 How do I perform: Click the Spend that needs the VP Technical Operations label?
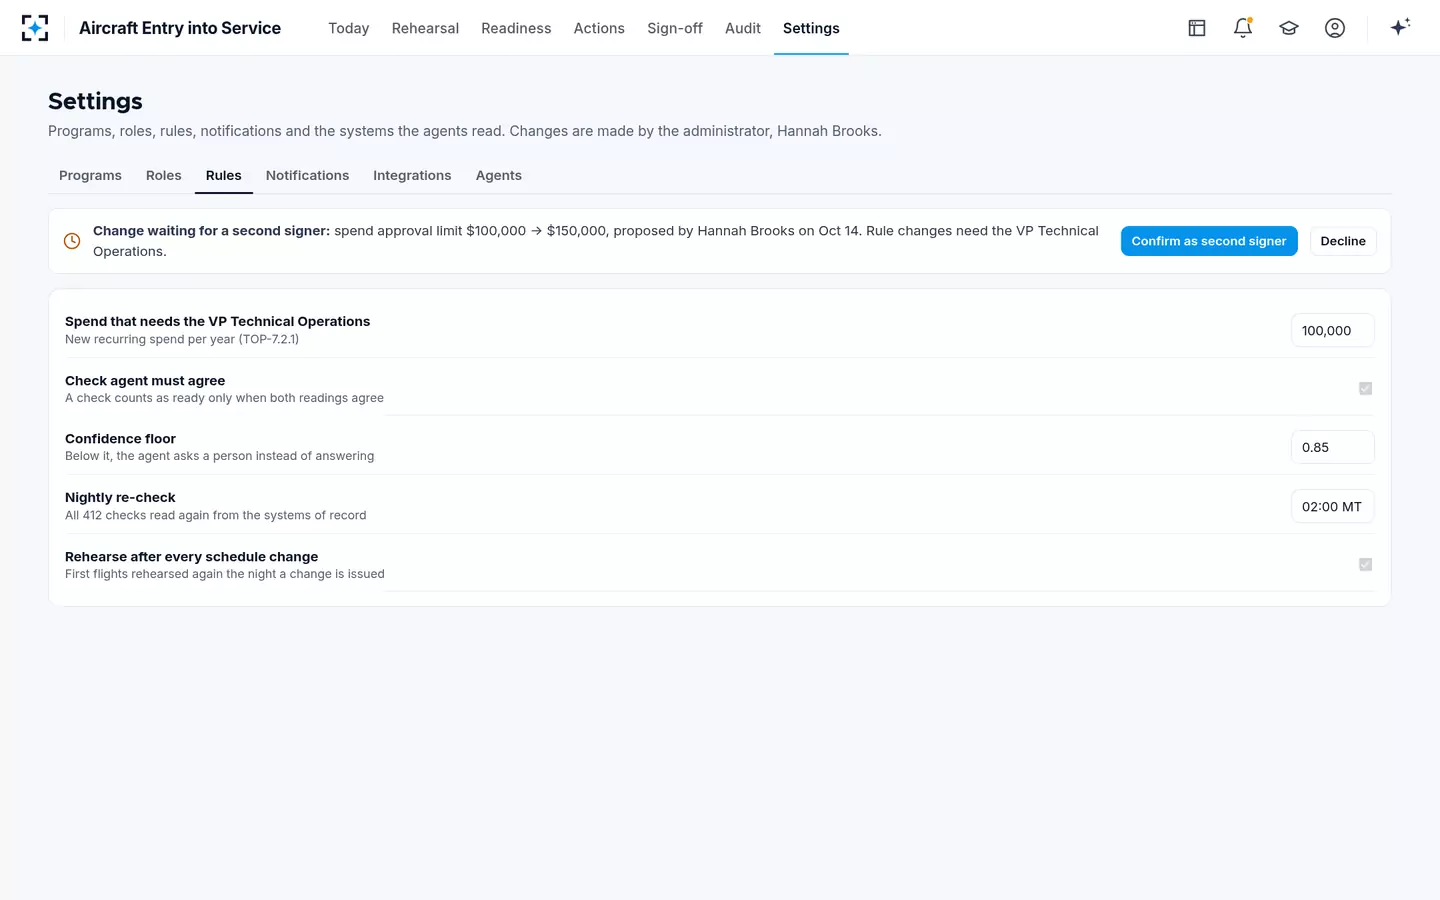pos(217,321)
